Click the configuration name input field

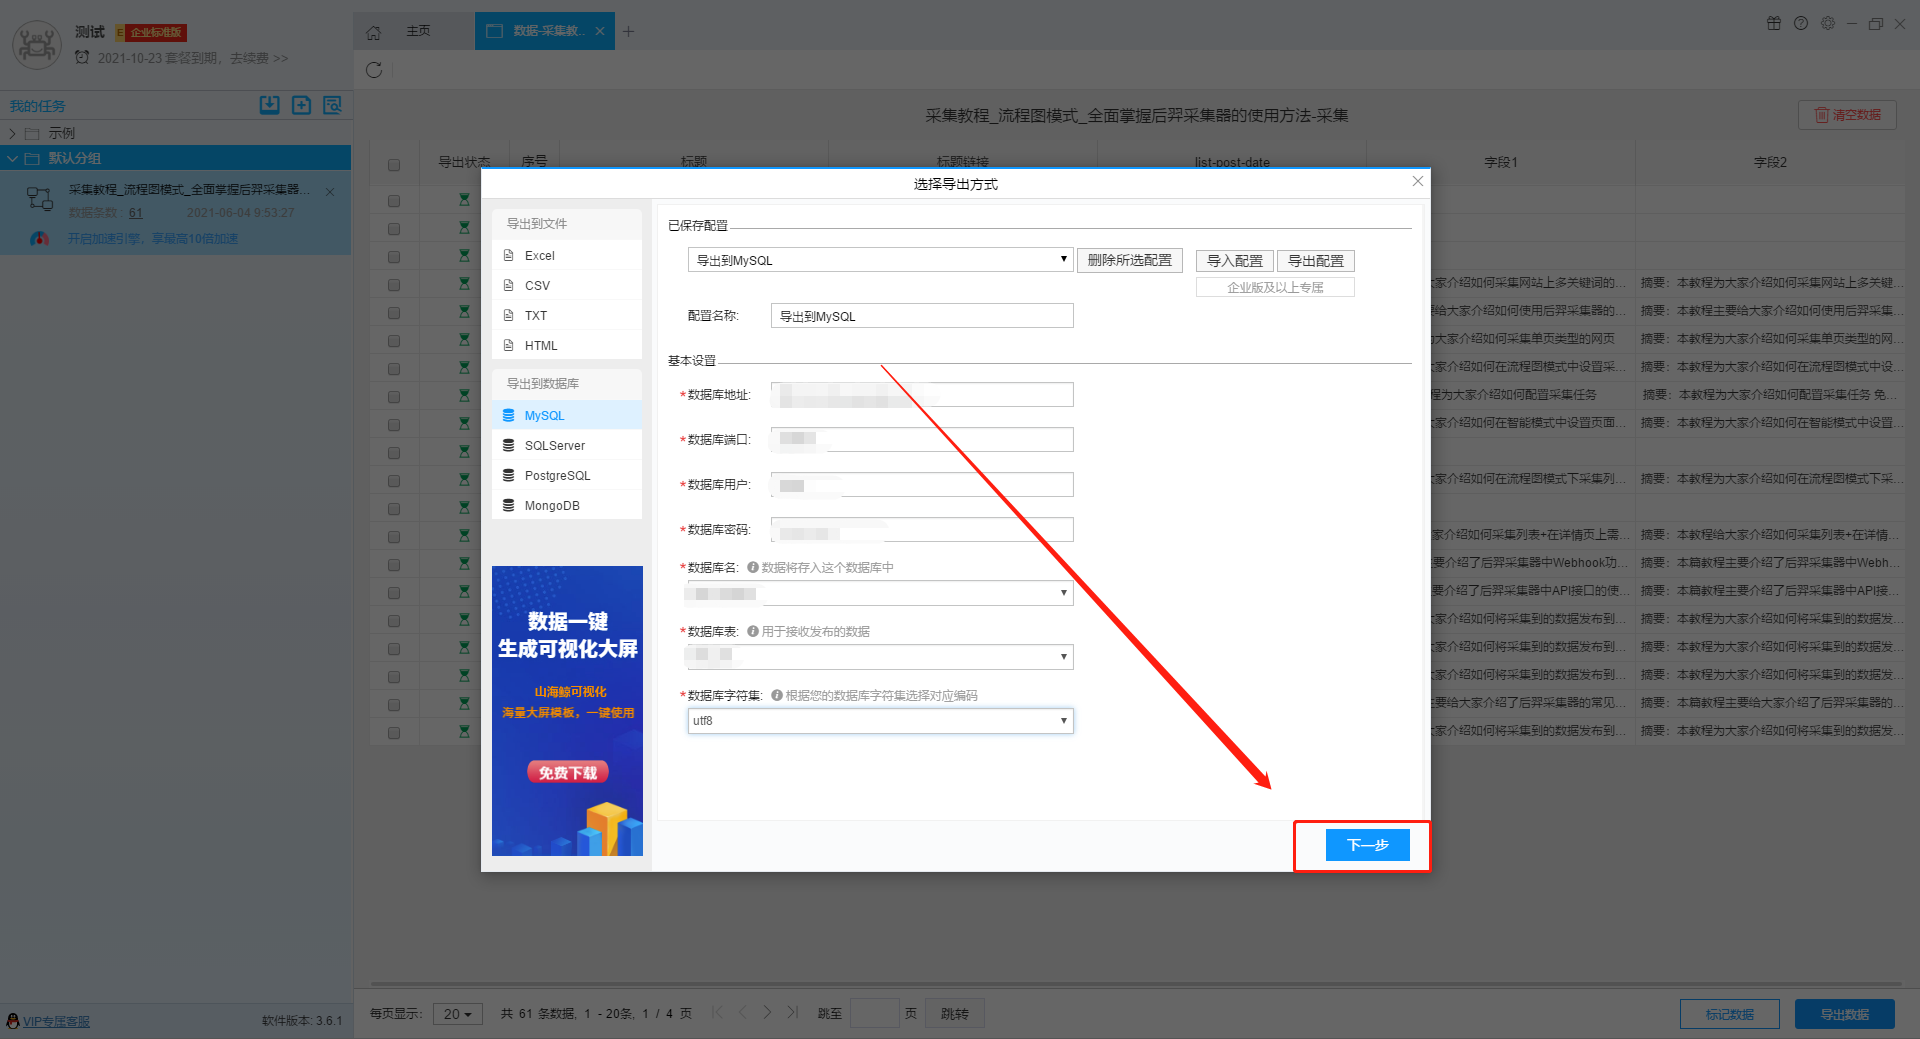[x=922, y=316]
